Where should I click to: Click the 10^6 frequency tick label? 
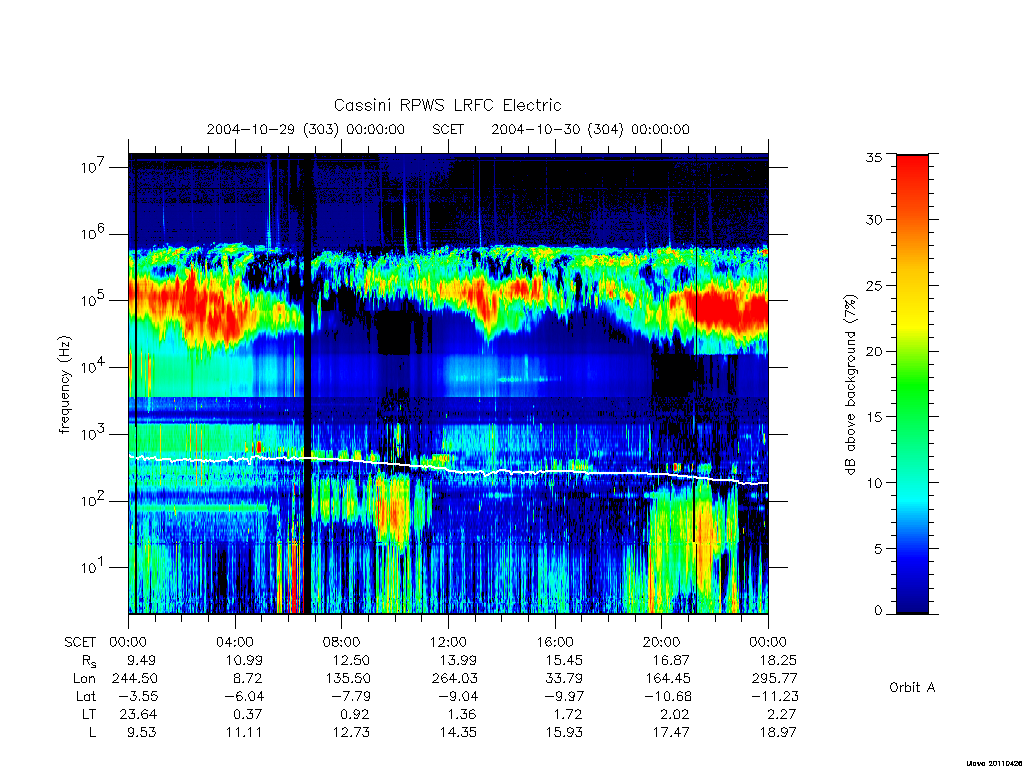pyautogui.click(x=94, y=232)
